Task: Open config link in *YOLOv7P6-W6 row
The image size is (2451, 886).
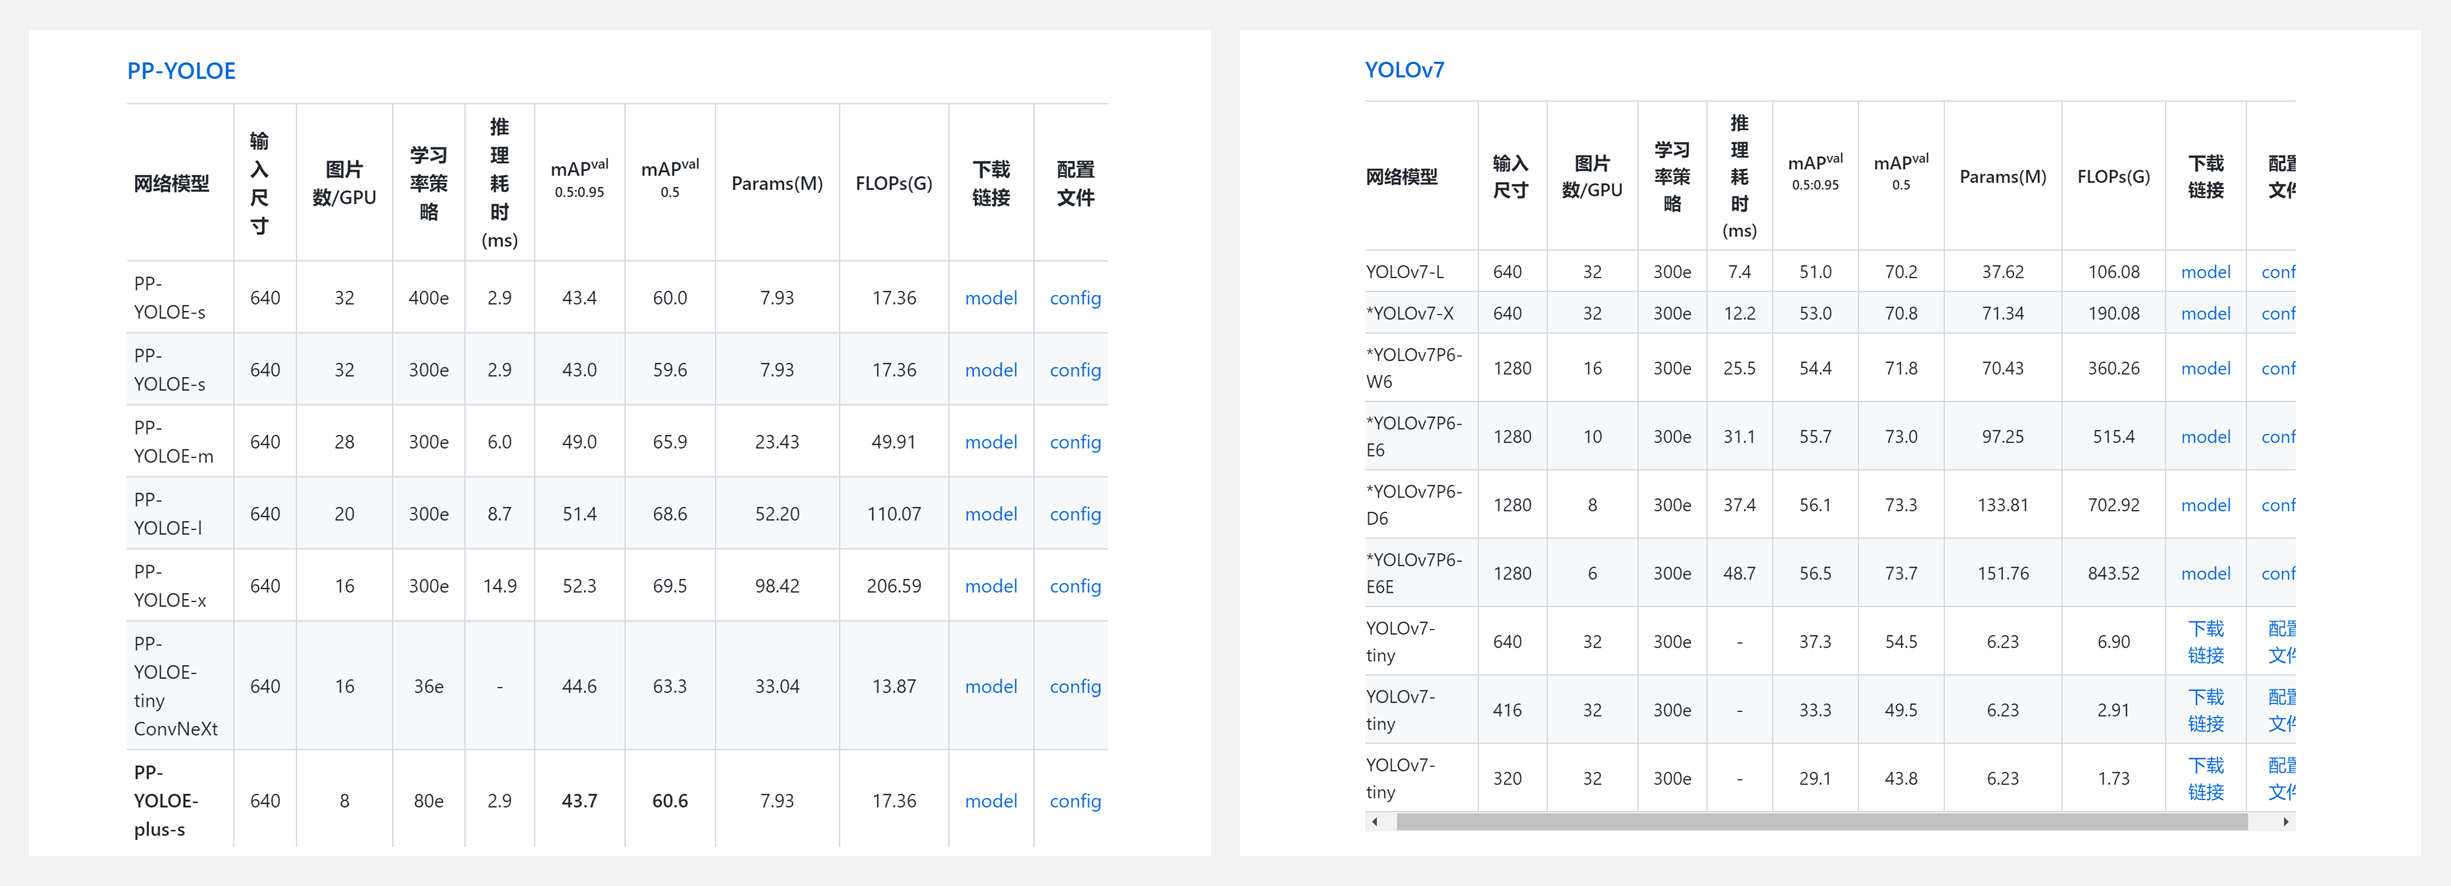Action: [x=2278, y=369]
